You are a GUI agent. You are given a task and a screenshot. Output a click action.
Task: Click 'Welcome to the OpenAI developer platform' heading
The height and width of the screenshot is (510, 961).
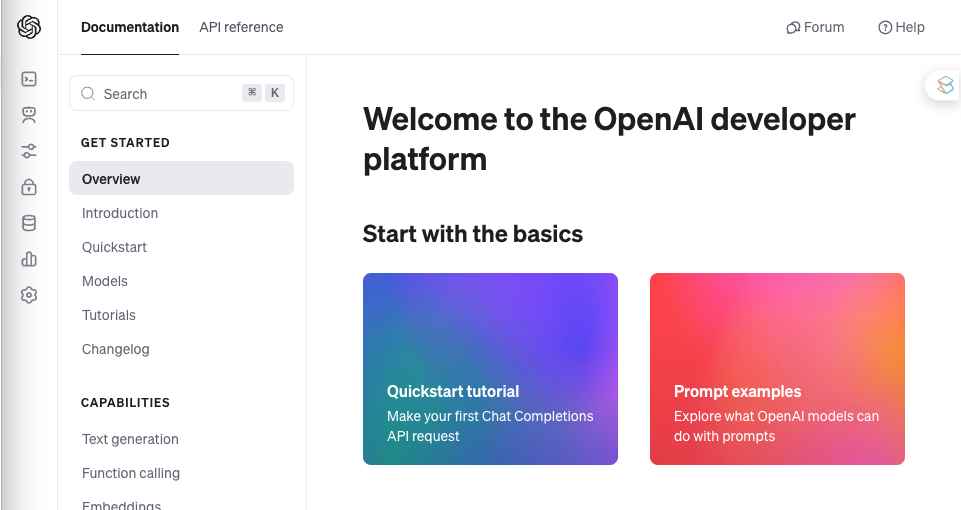[609, 139]
